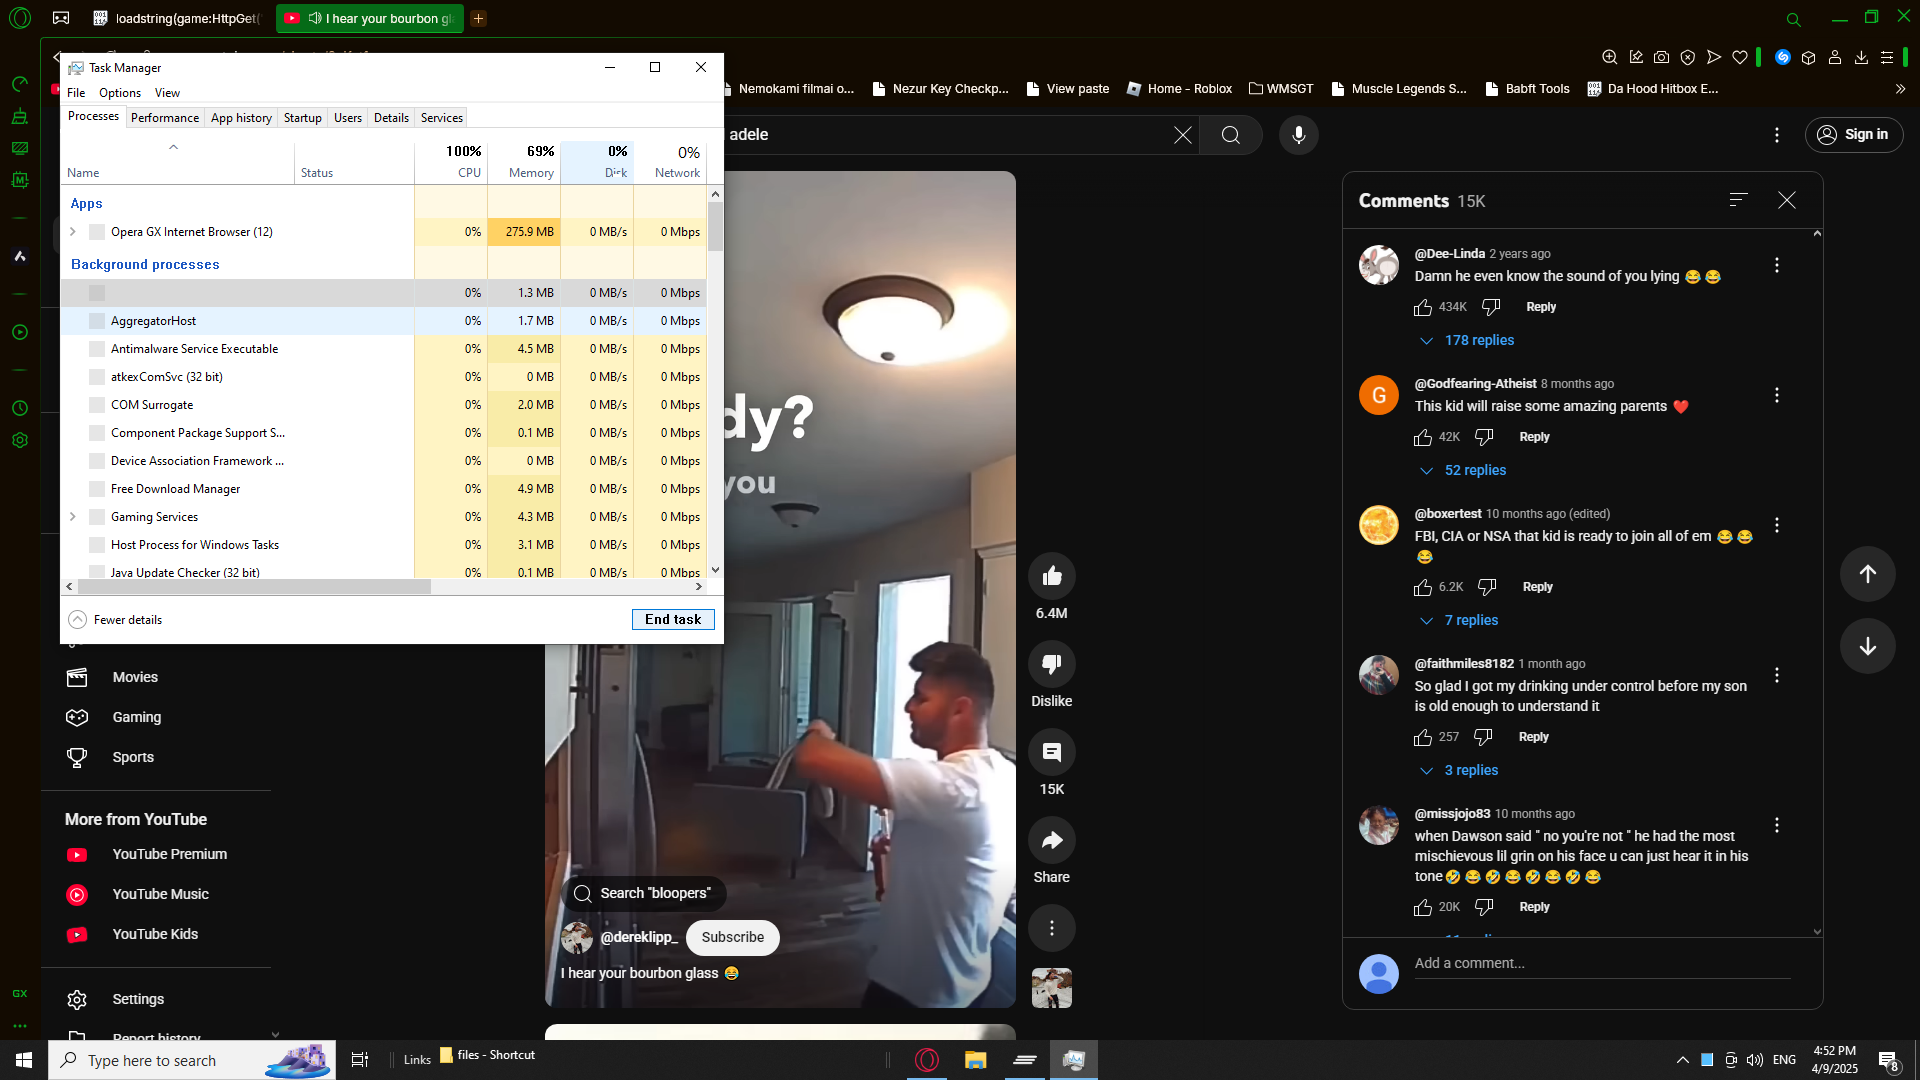Open Opera extensions cube icon
1920x1080 pixels.
pyautogui.click(x=1808, y=58)
